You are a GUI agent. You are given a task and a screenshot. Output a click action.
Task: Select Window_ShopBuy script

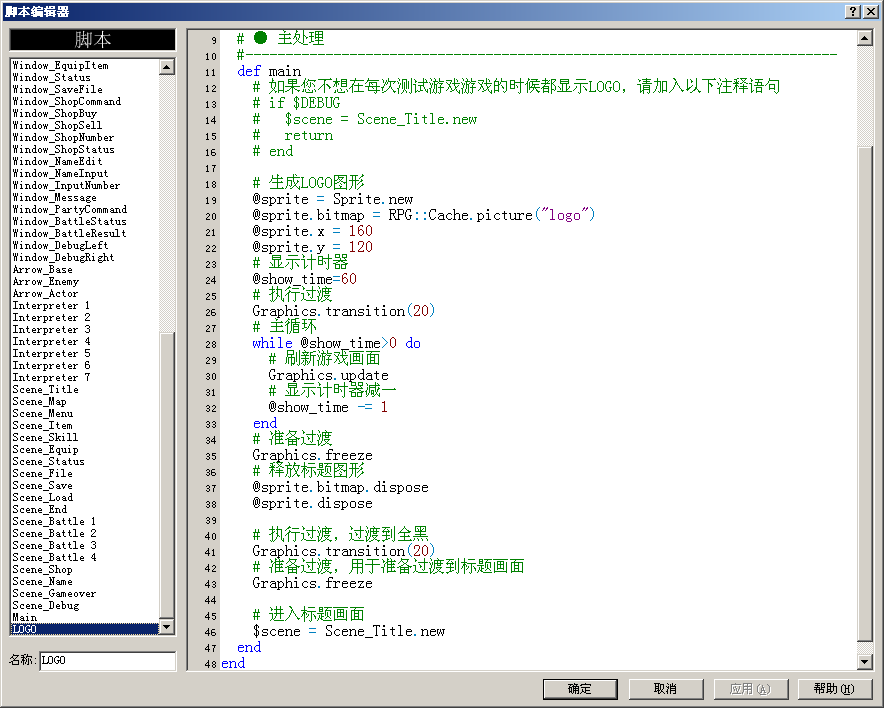coord(85,113)
